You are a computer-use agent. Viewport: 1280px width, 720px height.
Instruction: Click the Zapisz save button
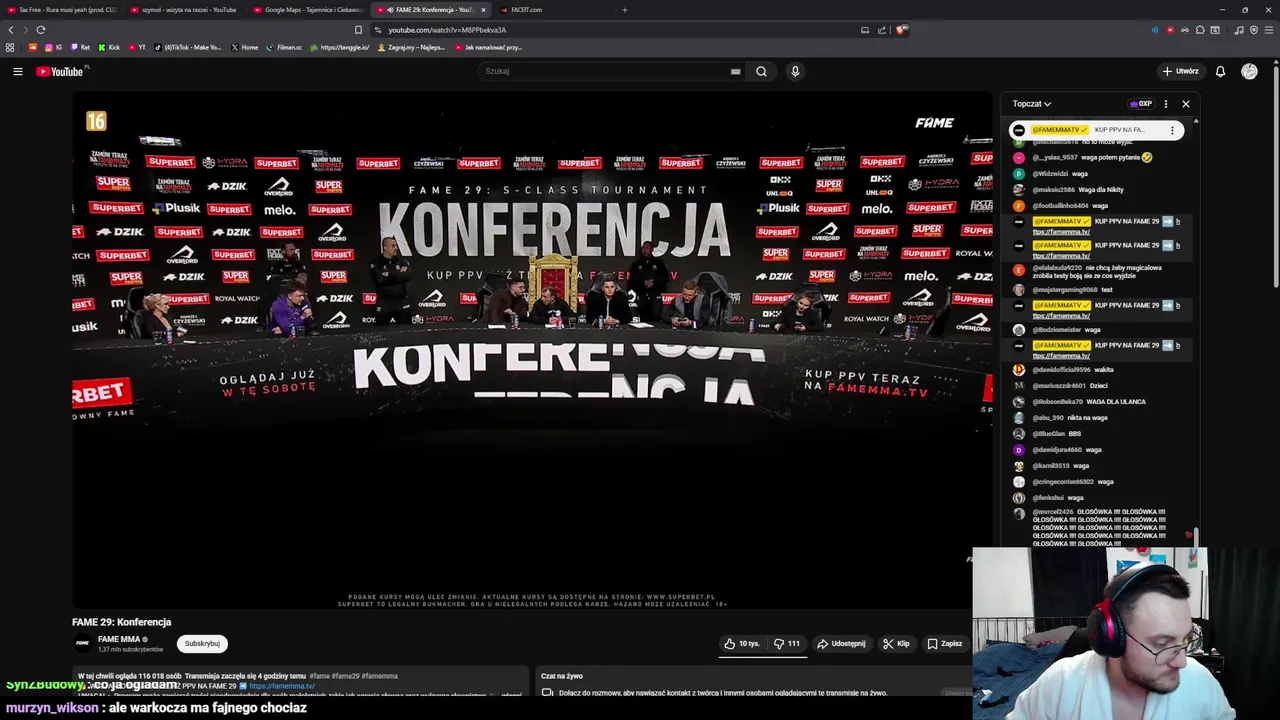point(944,644)
